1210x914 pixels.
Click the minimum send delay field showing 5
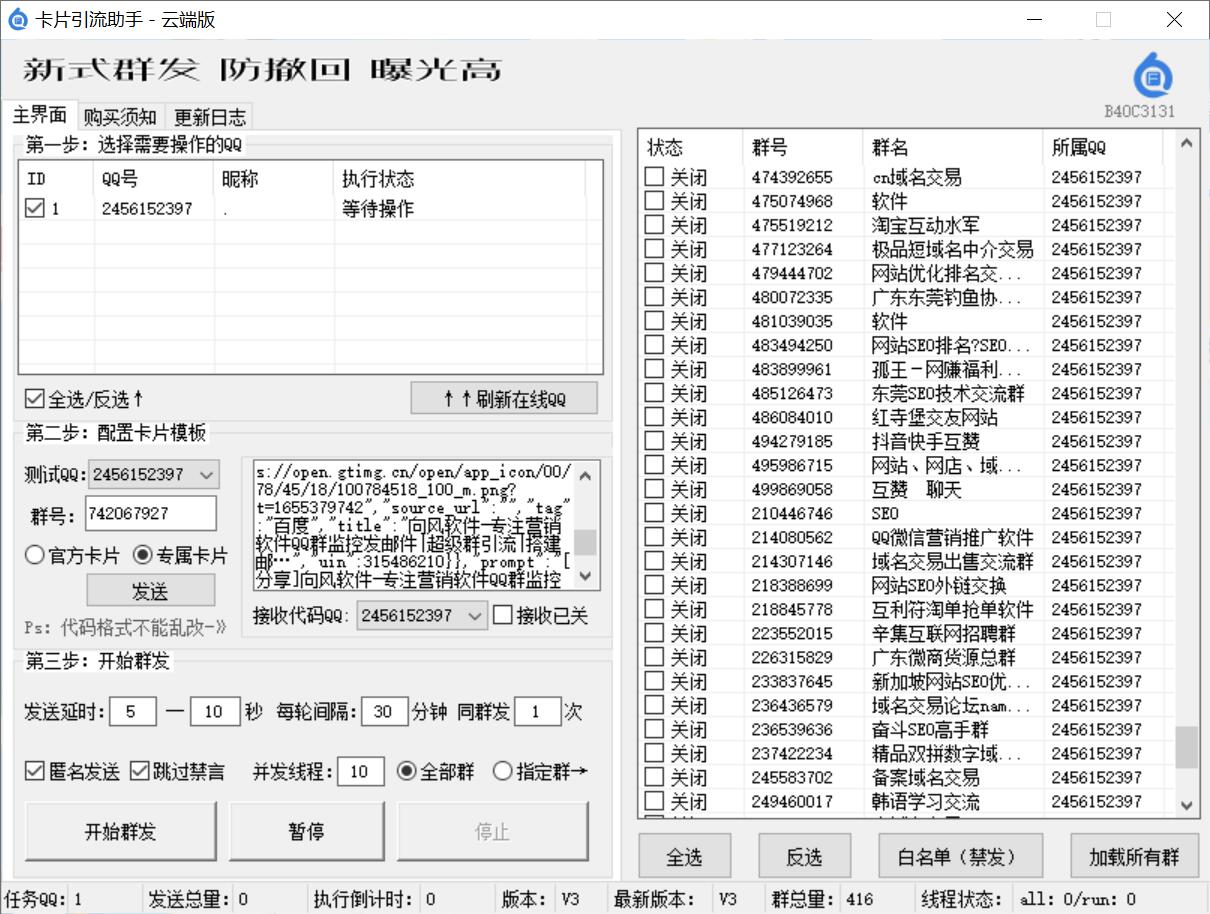pyautogui.click(x=133, y=712)
